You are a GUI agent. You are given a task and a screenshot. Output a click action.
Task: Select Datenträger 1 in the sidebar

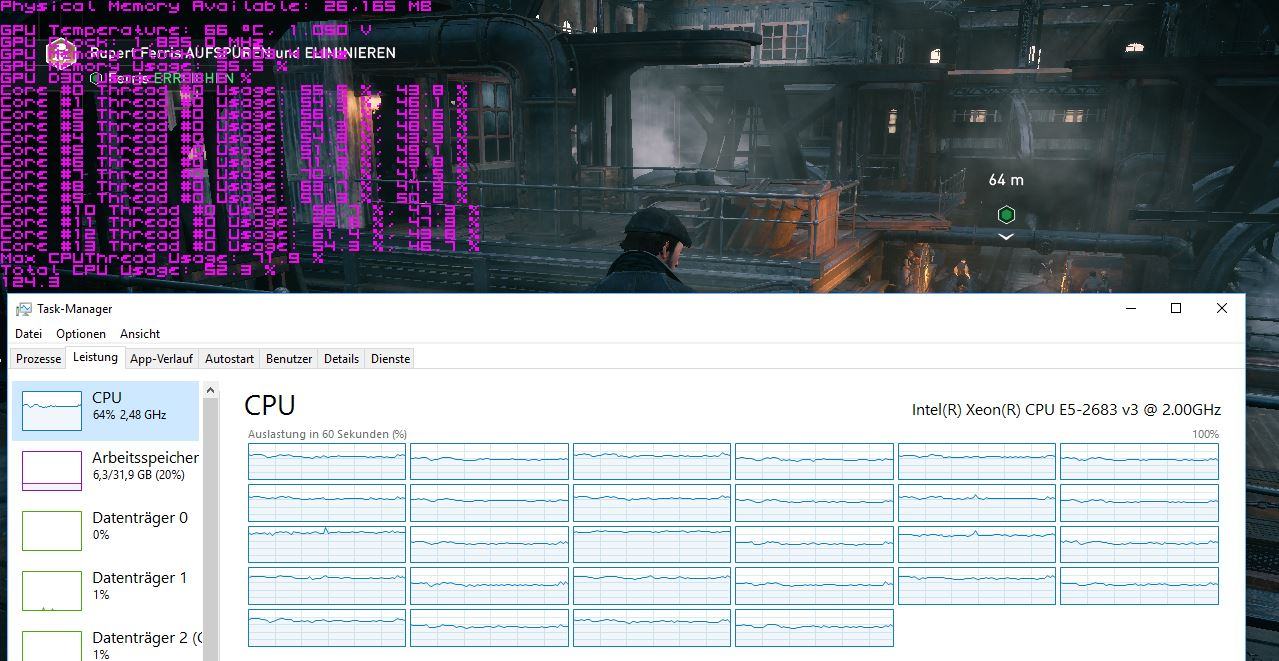click(106, 591)
